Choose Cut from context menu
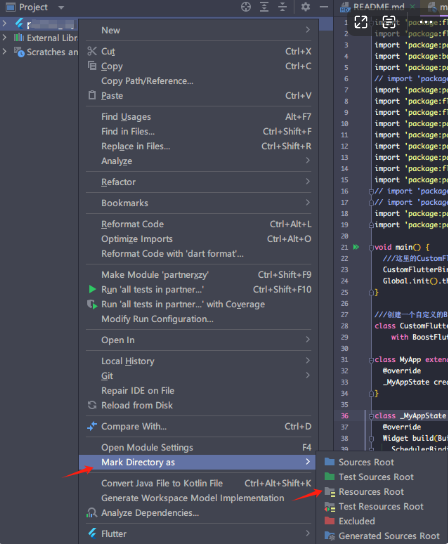The width and height of the screenshot is (448, 544). click(198, 51)
